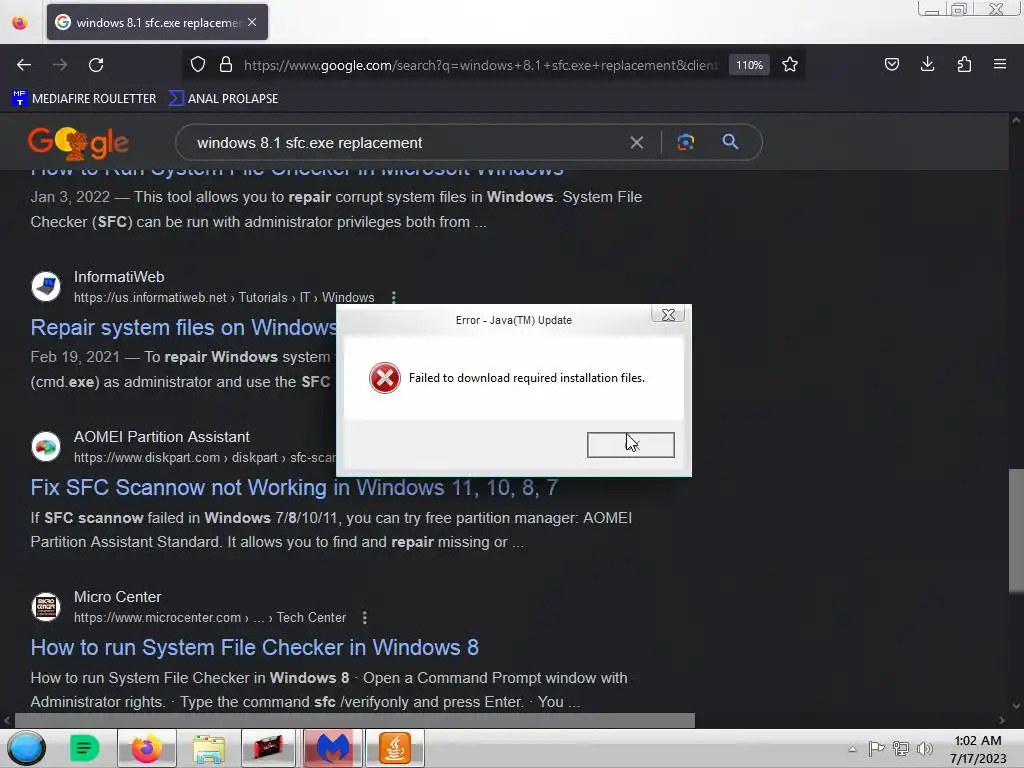Click Micro Center site name text
This screenshot has width=1024, height=768.
[118, 597]
